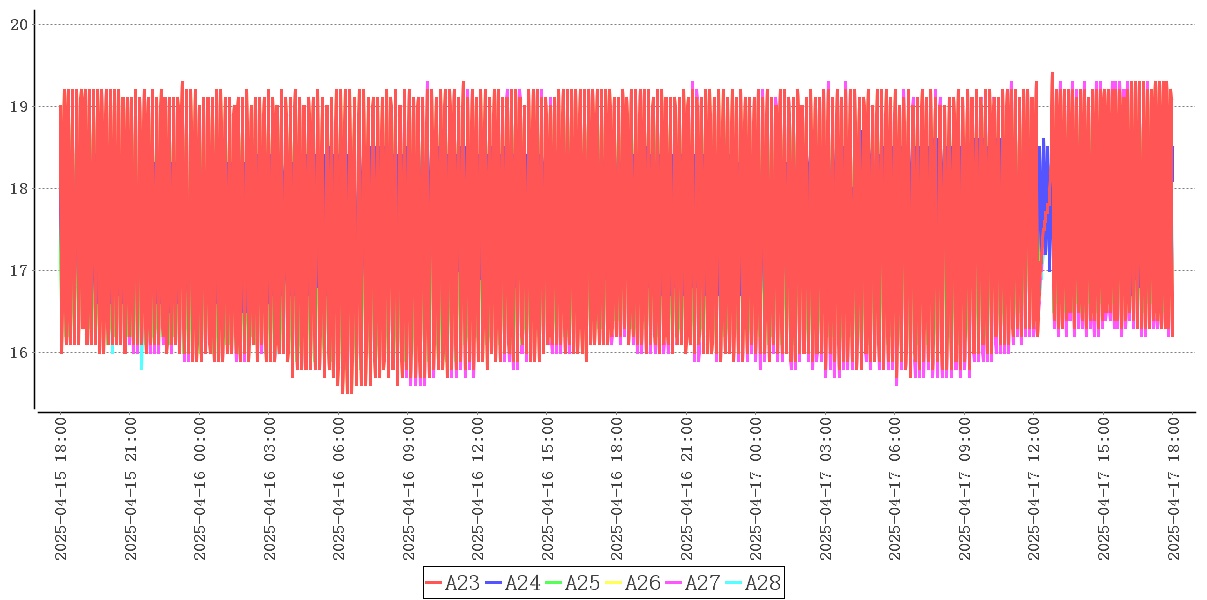Click the blue A24 legend color line

(494, 583)
